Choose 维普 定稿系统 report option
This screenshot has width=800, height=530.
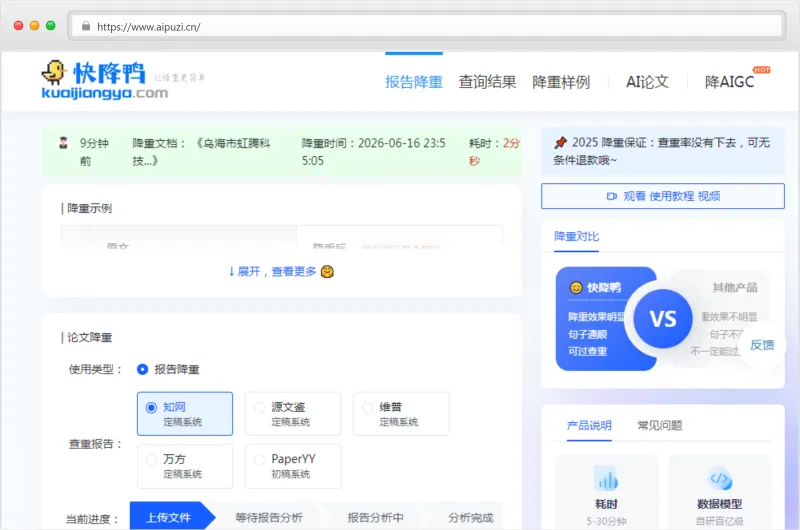click(x=401, y=414)
